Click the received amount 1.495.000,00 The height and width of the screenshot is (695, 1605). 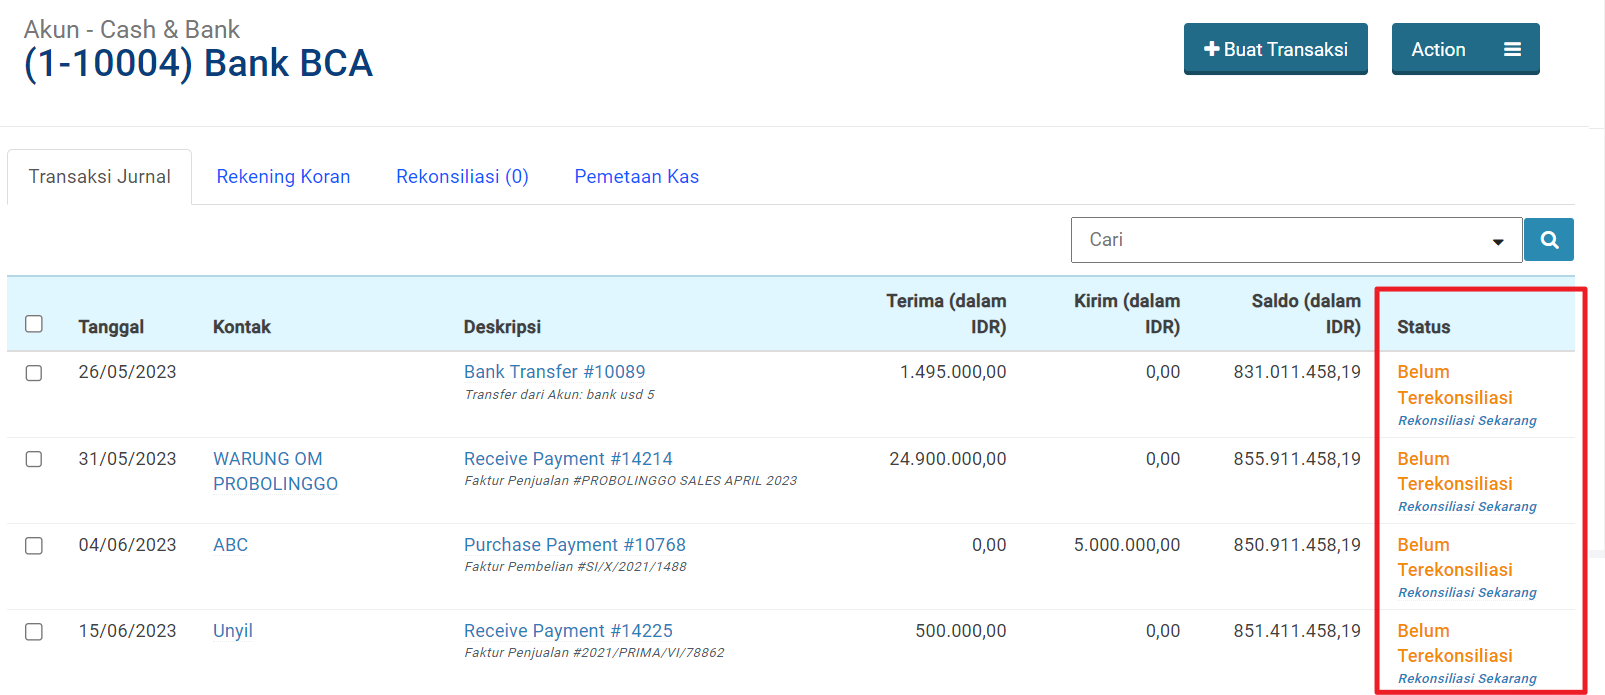point(953,372)
